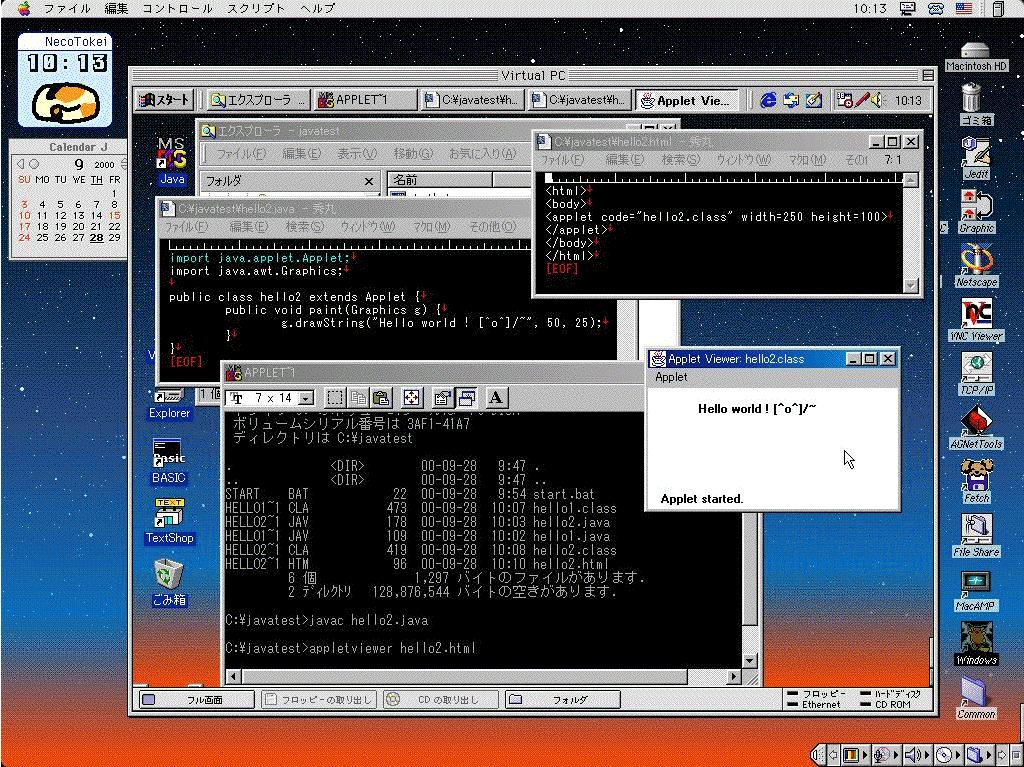The height and width of the screenshot is (767, 1024).
Task: Open the スクリプト menu
Action: (256, 8)
